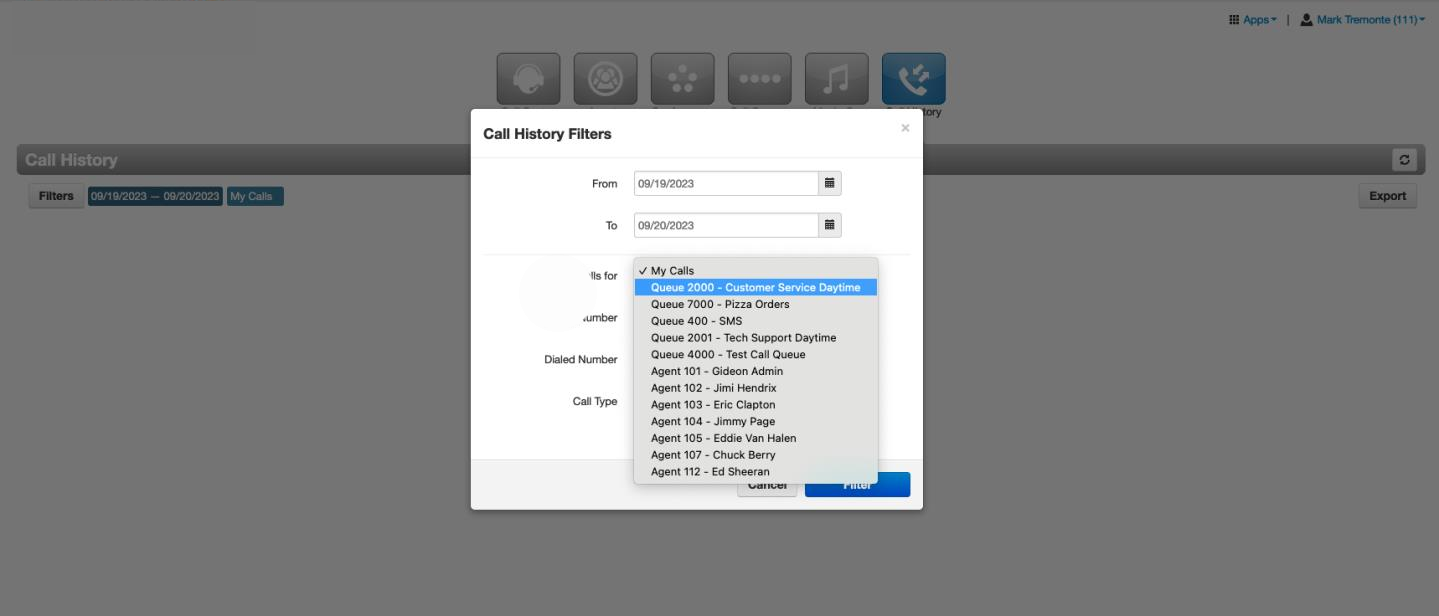Click the Call Type label
1439x616 pixels.
(595, 402)
